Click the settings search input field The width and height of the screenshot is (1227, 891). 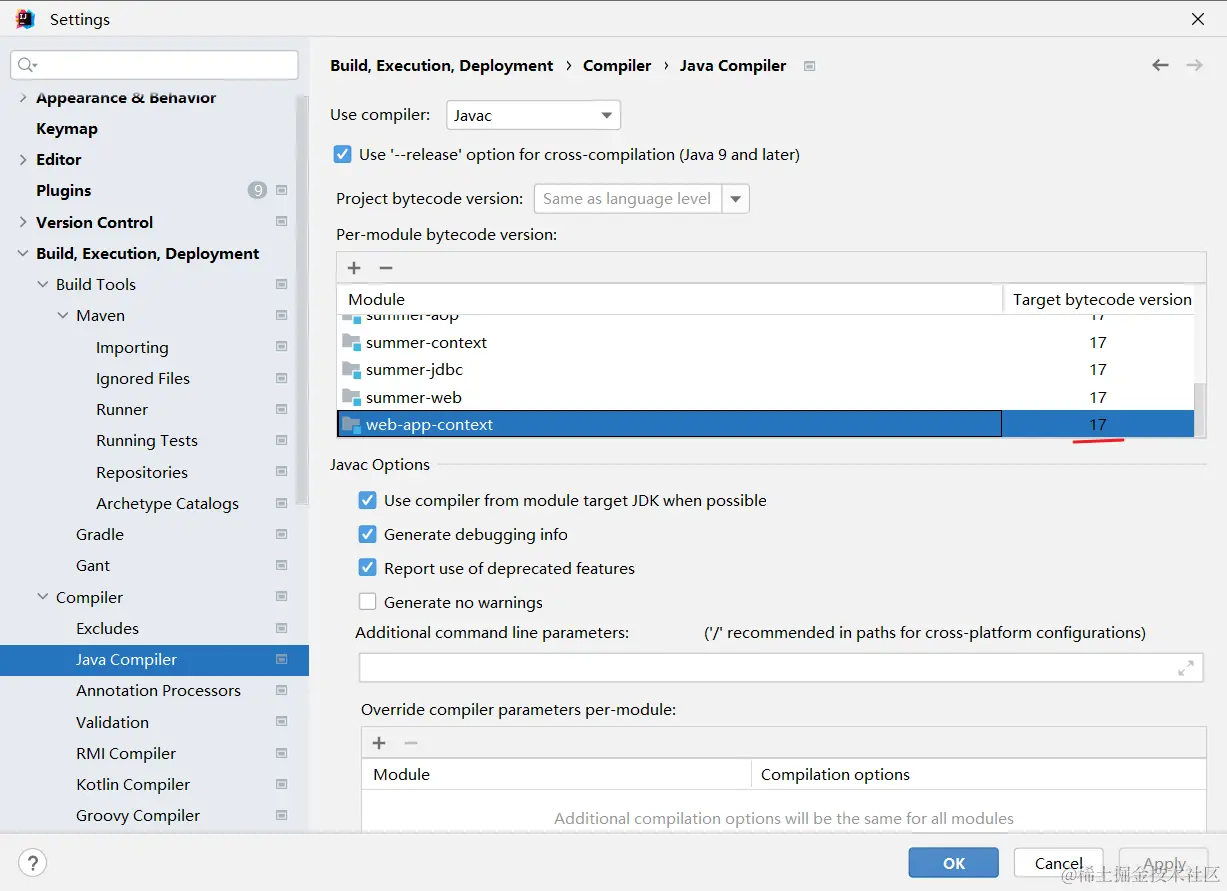pyautogui.click(x=154, y=65)
